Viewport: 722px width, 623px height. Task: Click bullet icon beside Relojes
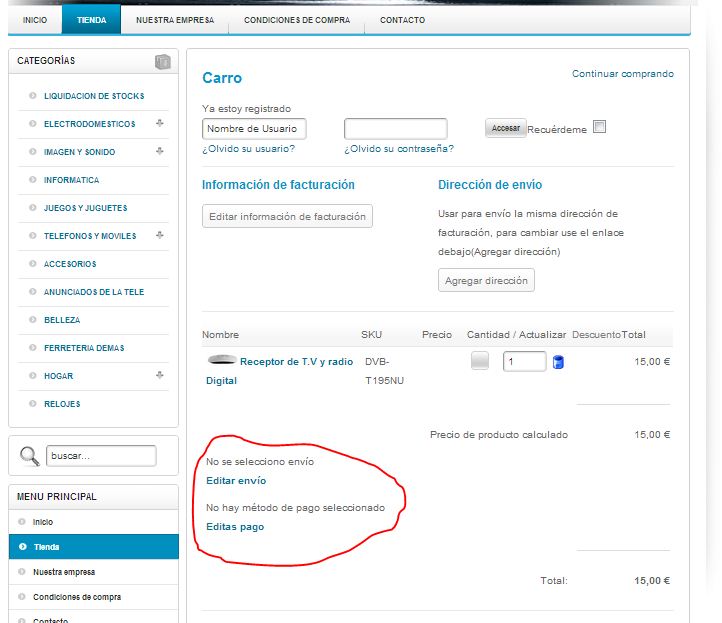[33, 404]
